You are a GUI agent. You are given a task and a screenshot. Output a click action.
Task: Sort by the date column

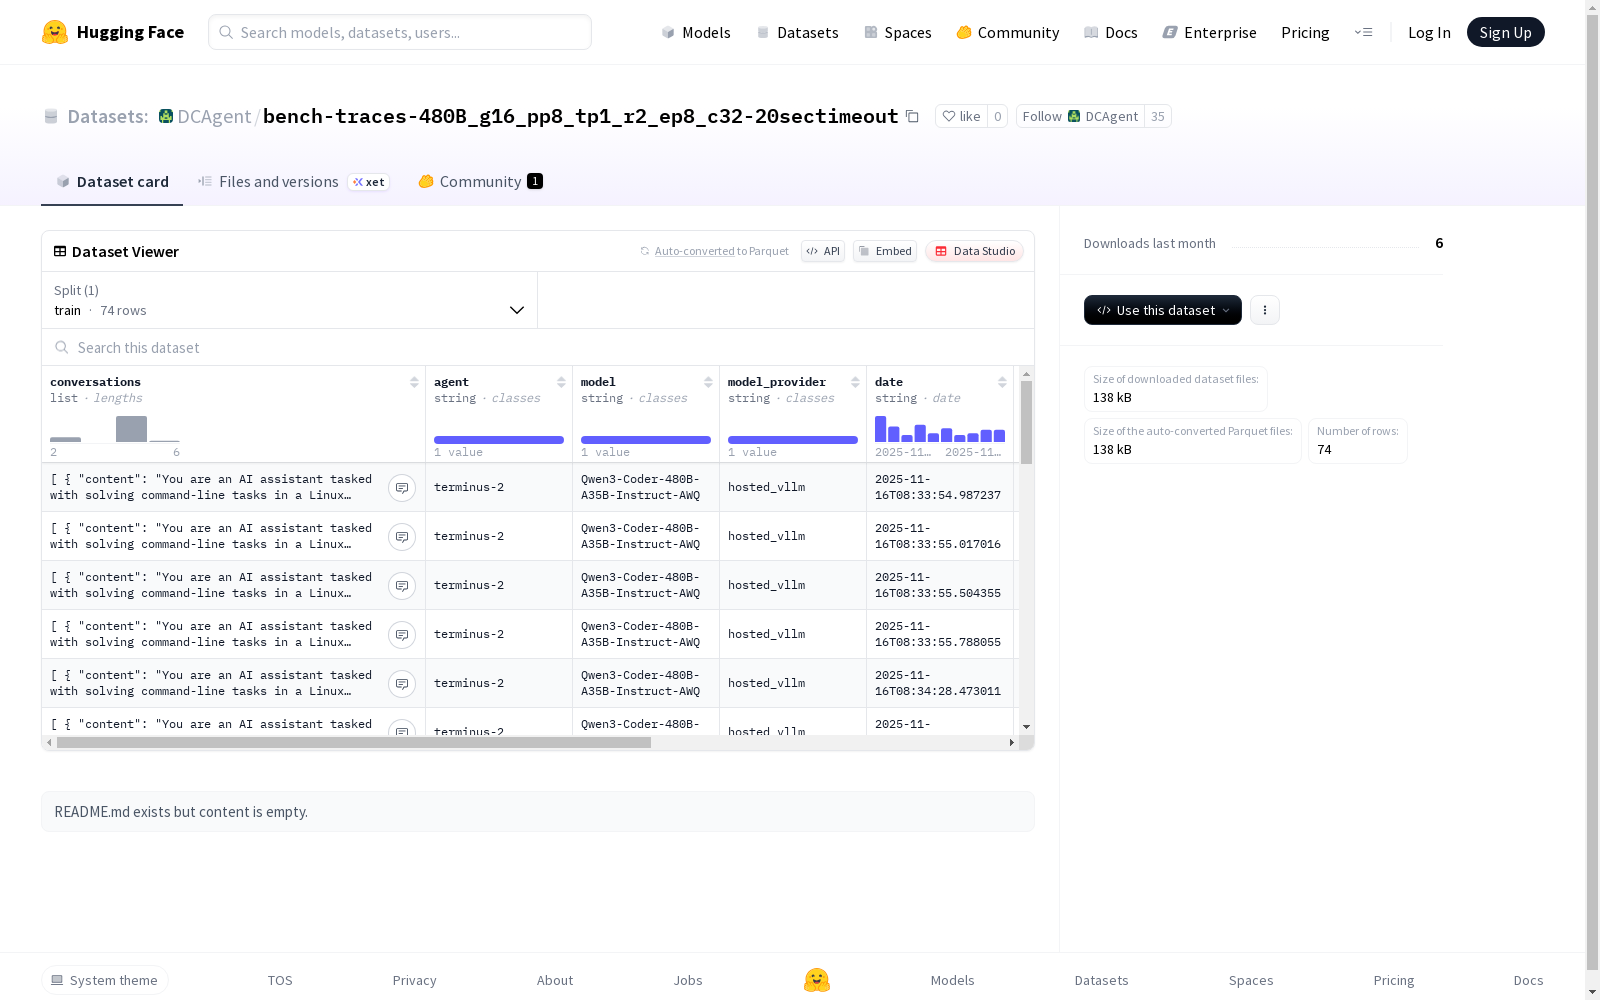click(x=1002, y=382)
